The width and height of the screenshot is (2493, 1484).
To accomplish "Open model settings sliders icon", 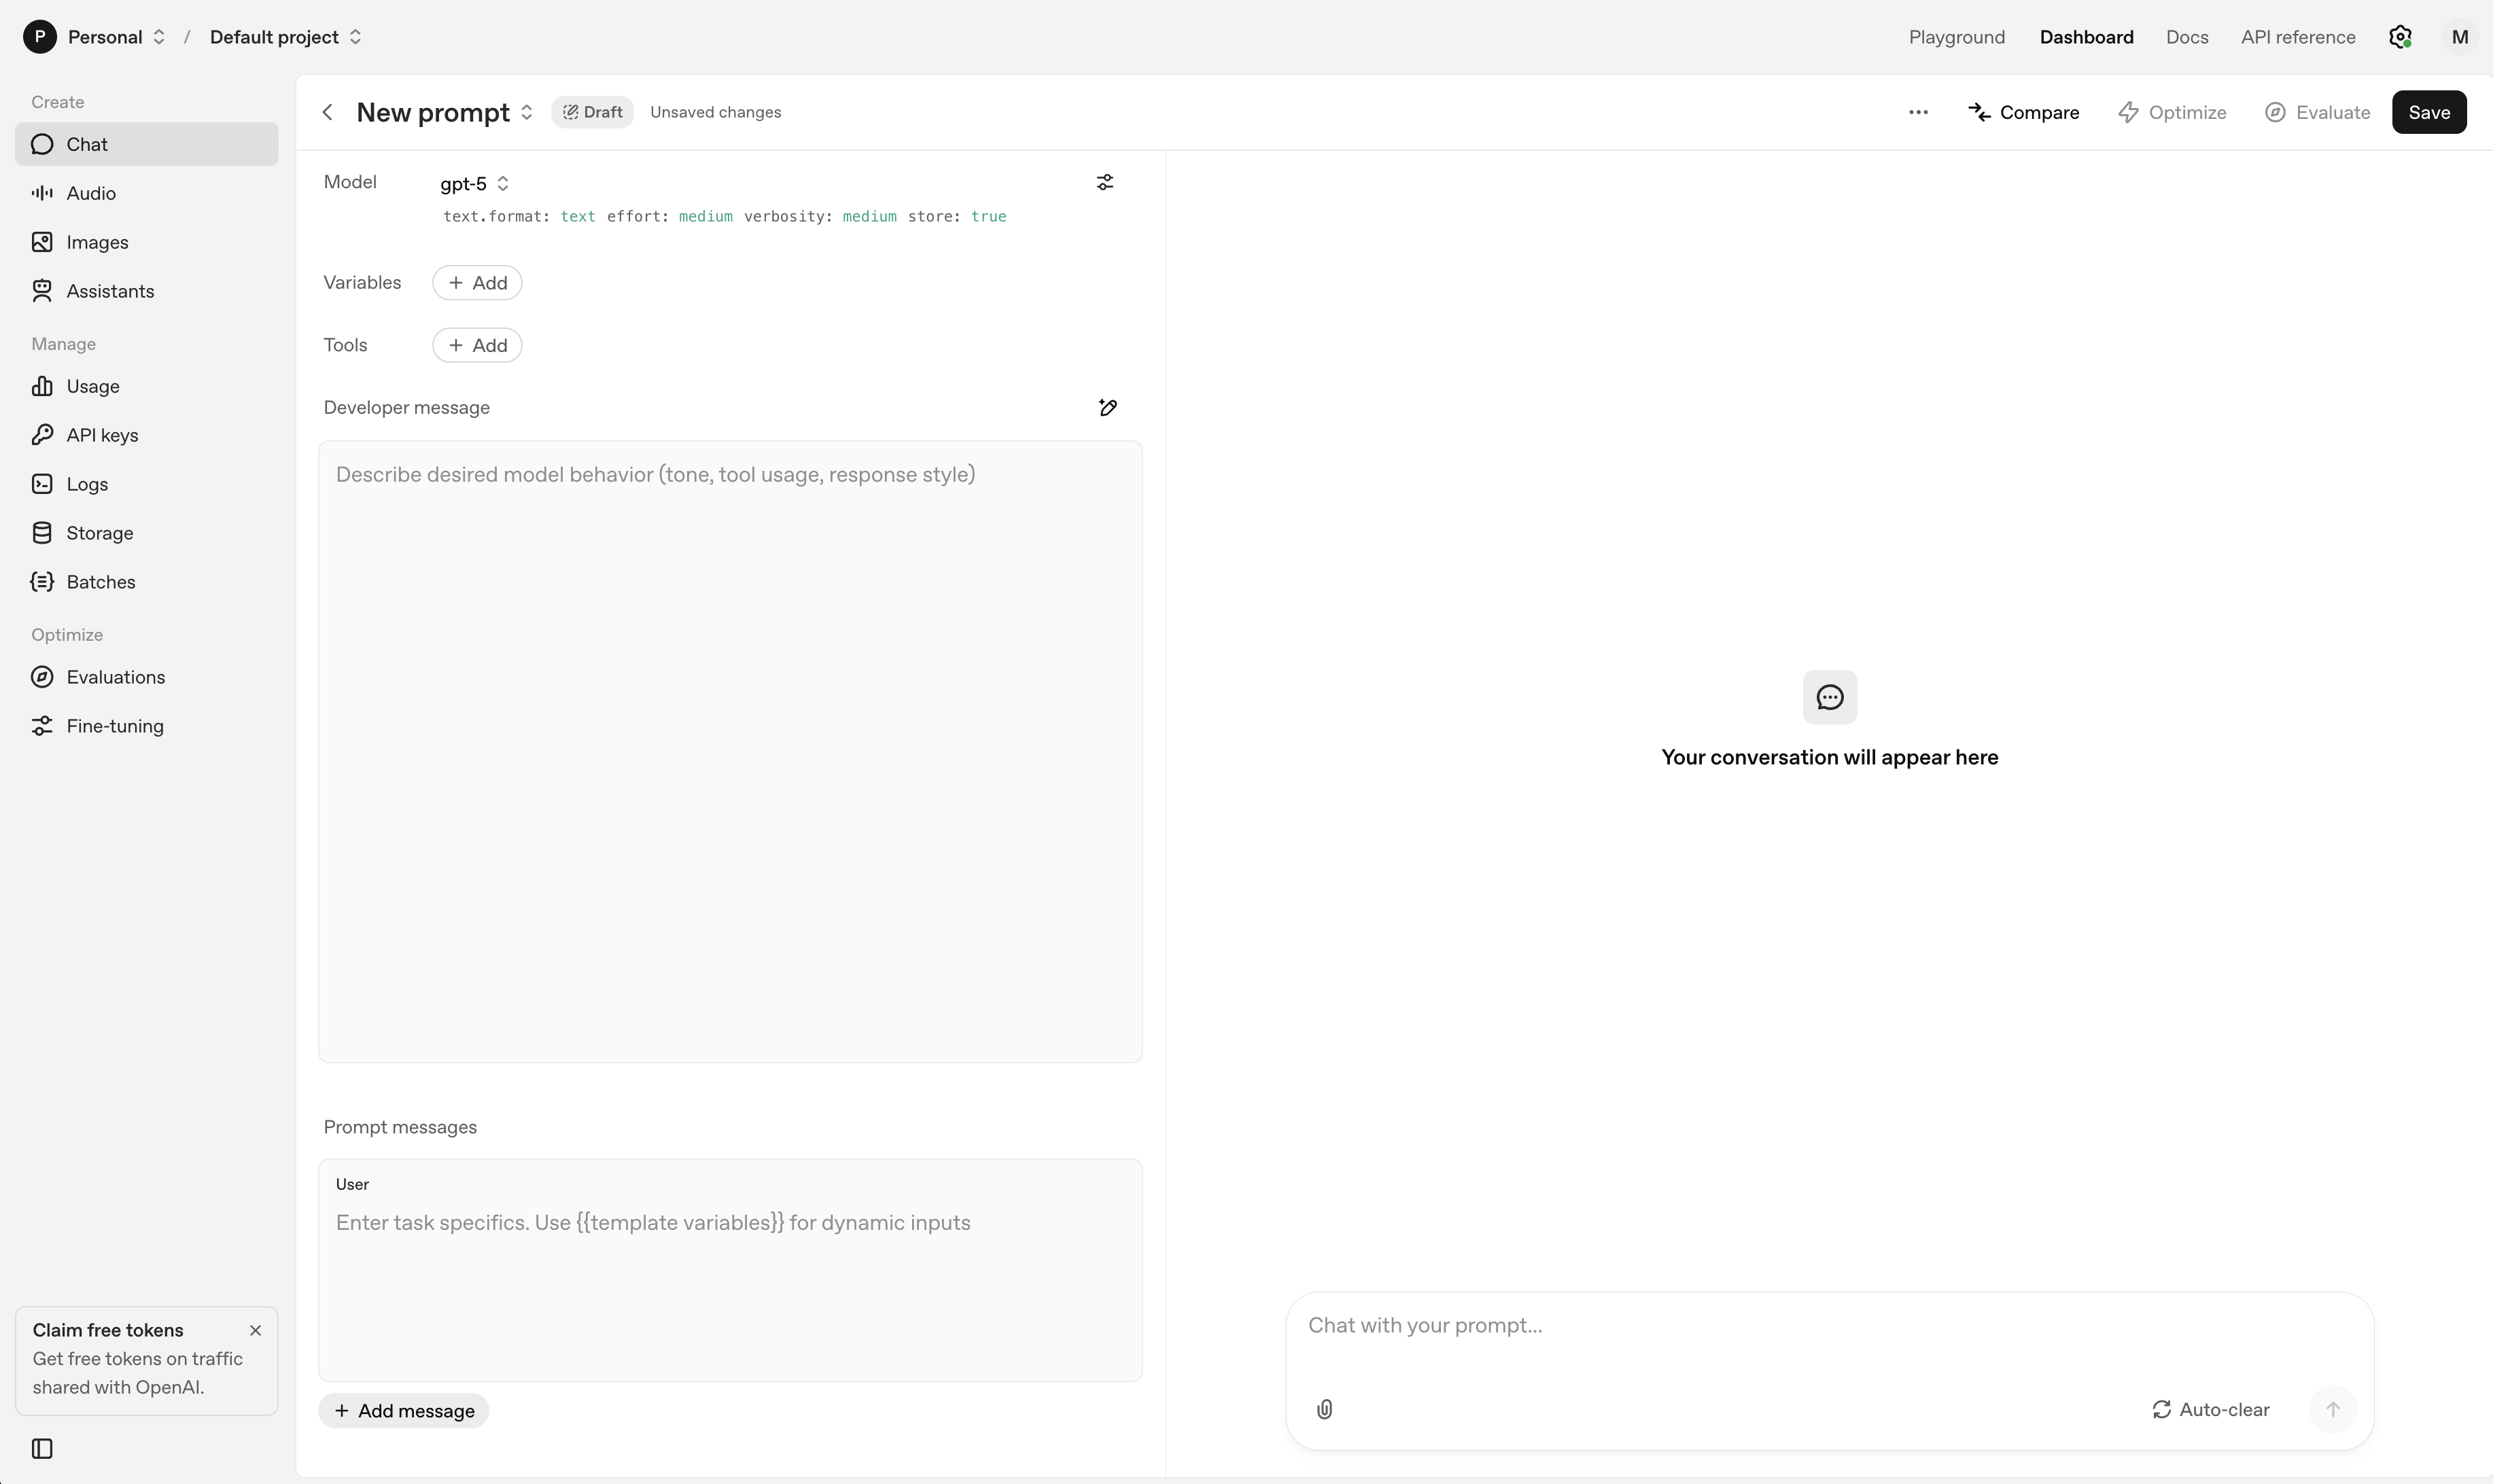I will 1104,182.
